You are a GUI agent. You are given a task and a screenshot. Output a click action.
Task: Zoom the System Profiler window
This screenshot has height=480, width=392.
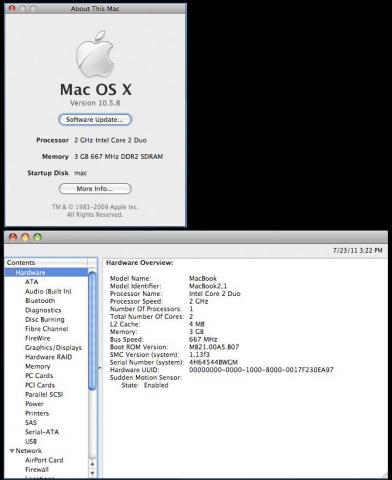tap(37, 237)
